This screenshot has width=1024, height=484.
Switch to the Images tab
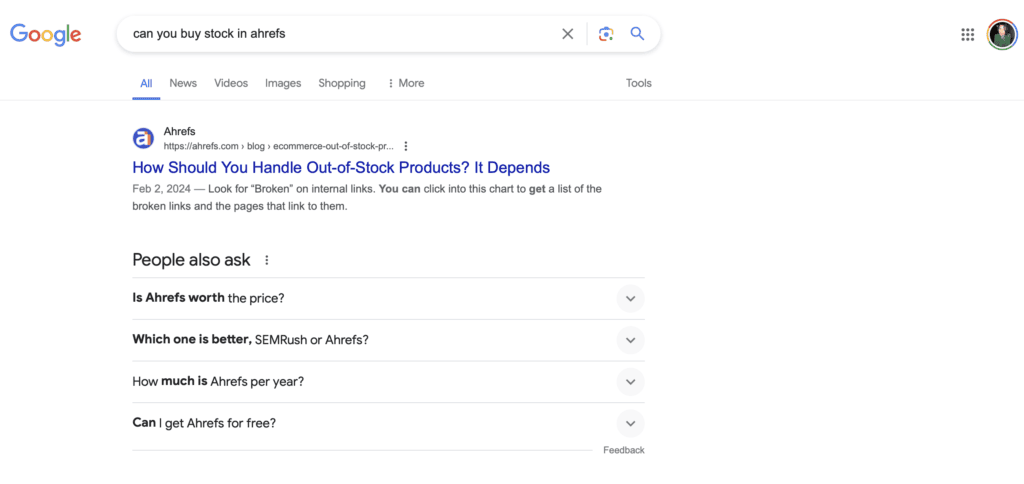(x=283, y=83)
